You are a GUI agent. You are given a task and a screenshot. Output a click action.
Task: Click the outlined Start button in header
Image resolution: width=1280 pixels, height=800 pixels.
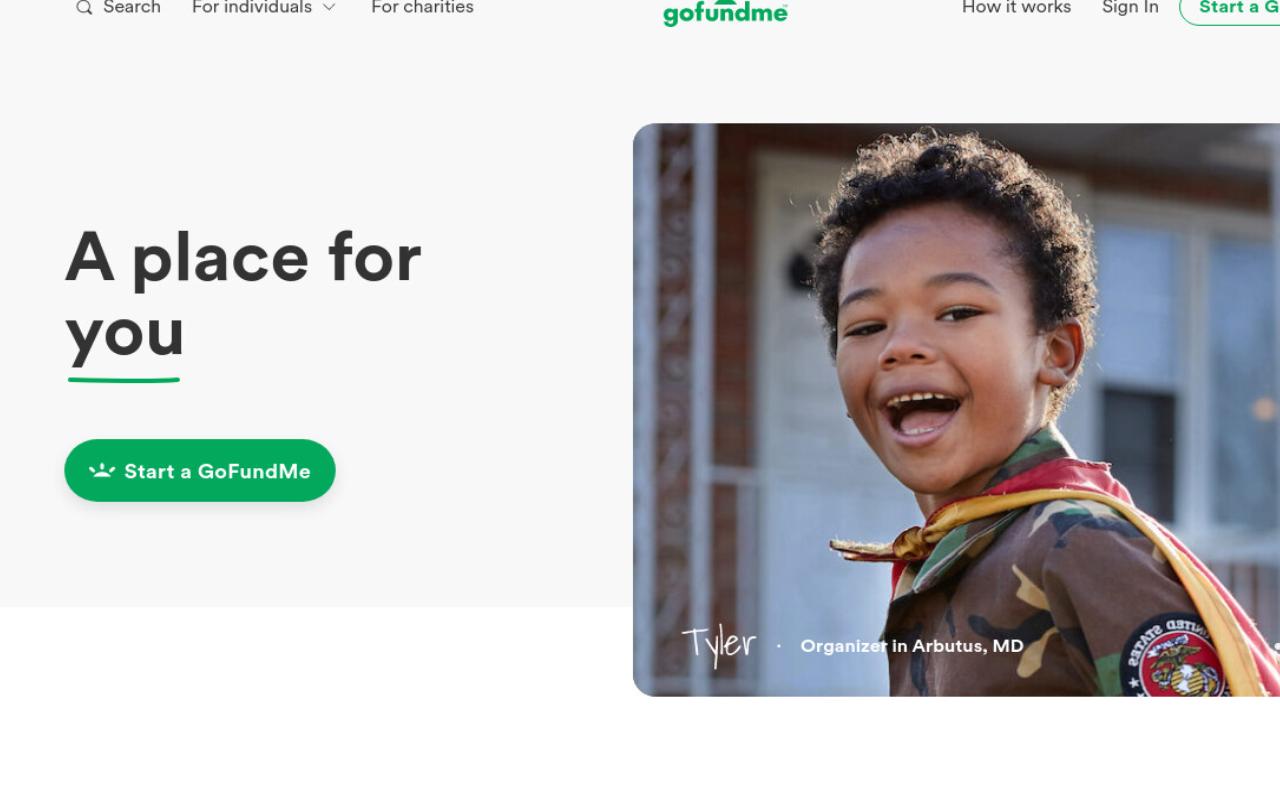[x=1231, y=8]
